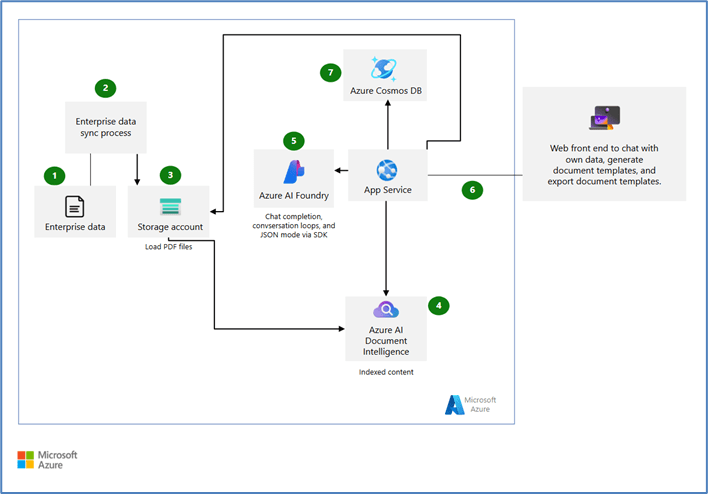The image size is (708, 494).
Task: Click the 'Load PDF files' caption
Action: pos(169,247)
